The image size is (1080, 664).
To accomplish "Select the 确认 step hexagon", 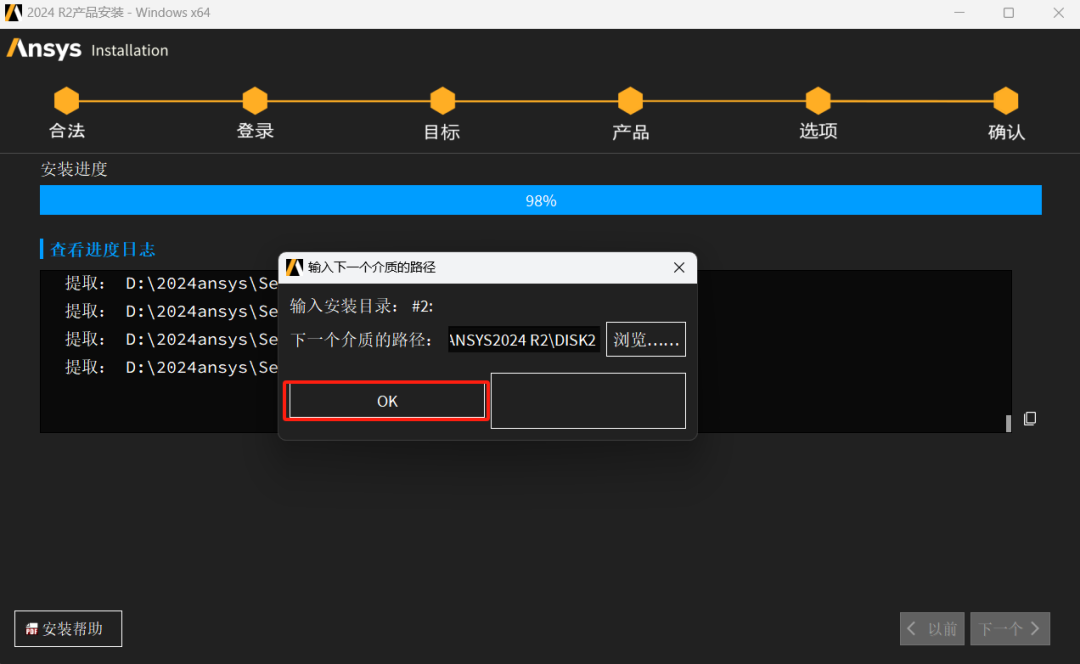I will 1006,101.
